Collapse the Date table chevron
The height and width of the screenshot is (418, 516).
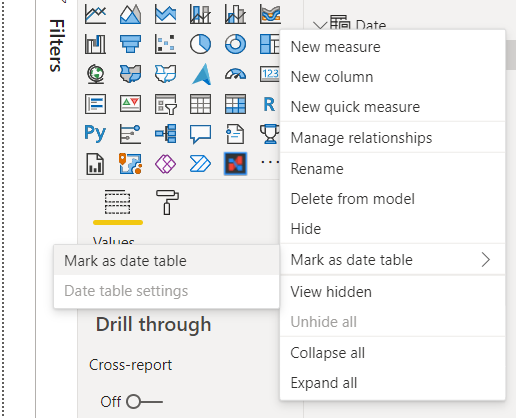(320, 25)
